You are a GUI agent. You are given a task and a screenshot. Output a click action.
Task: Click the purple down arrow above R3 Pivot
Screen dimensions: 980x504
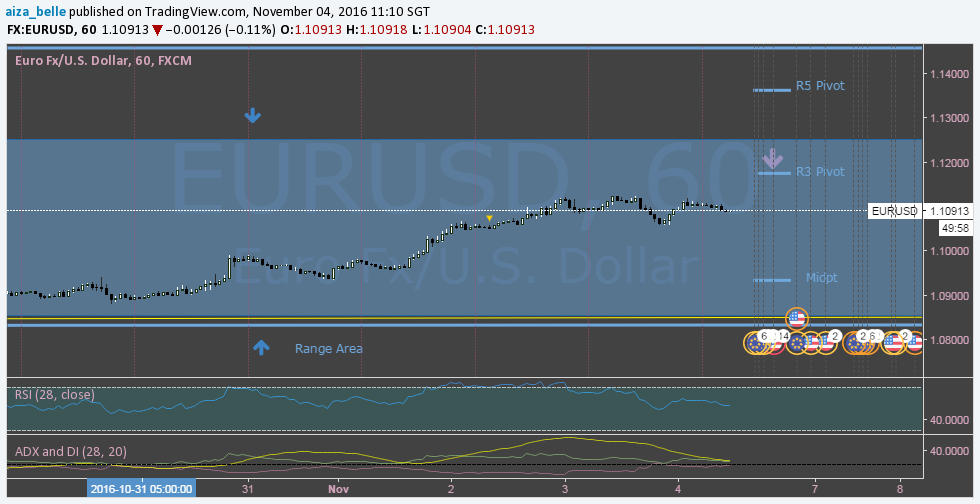click(773, 158)
